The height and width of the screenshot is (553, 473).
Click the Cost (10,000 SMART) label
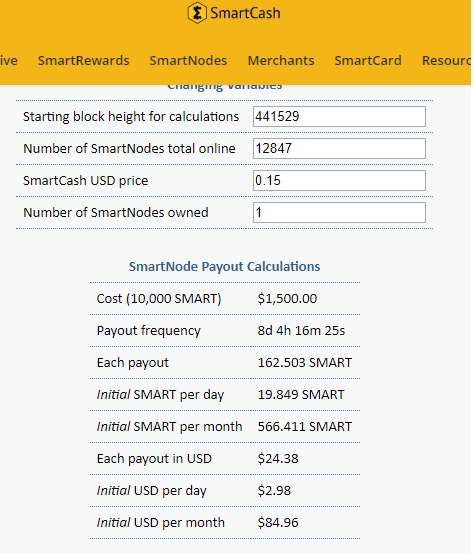pos(159,299)
